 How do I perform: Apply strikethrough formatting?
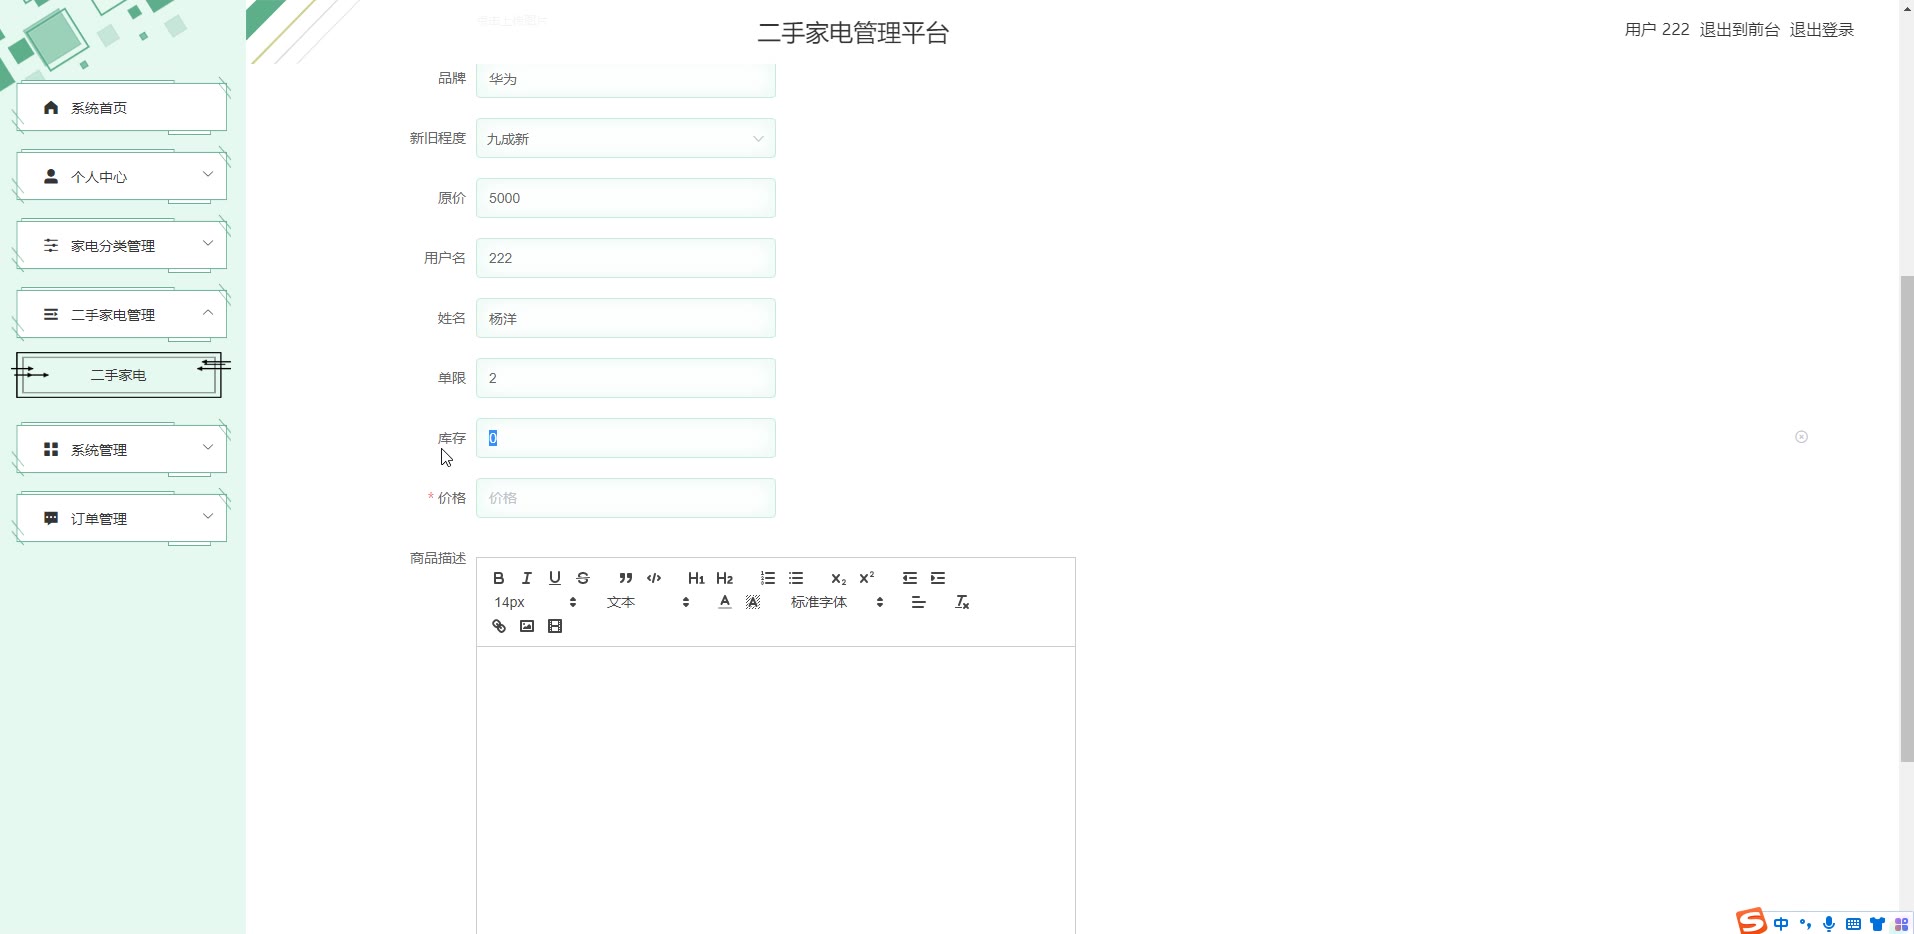coord(583,578)
